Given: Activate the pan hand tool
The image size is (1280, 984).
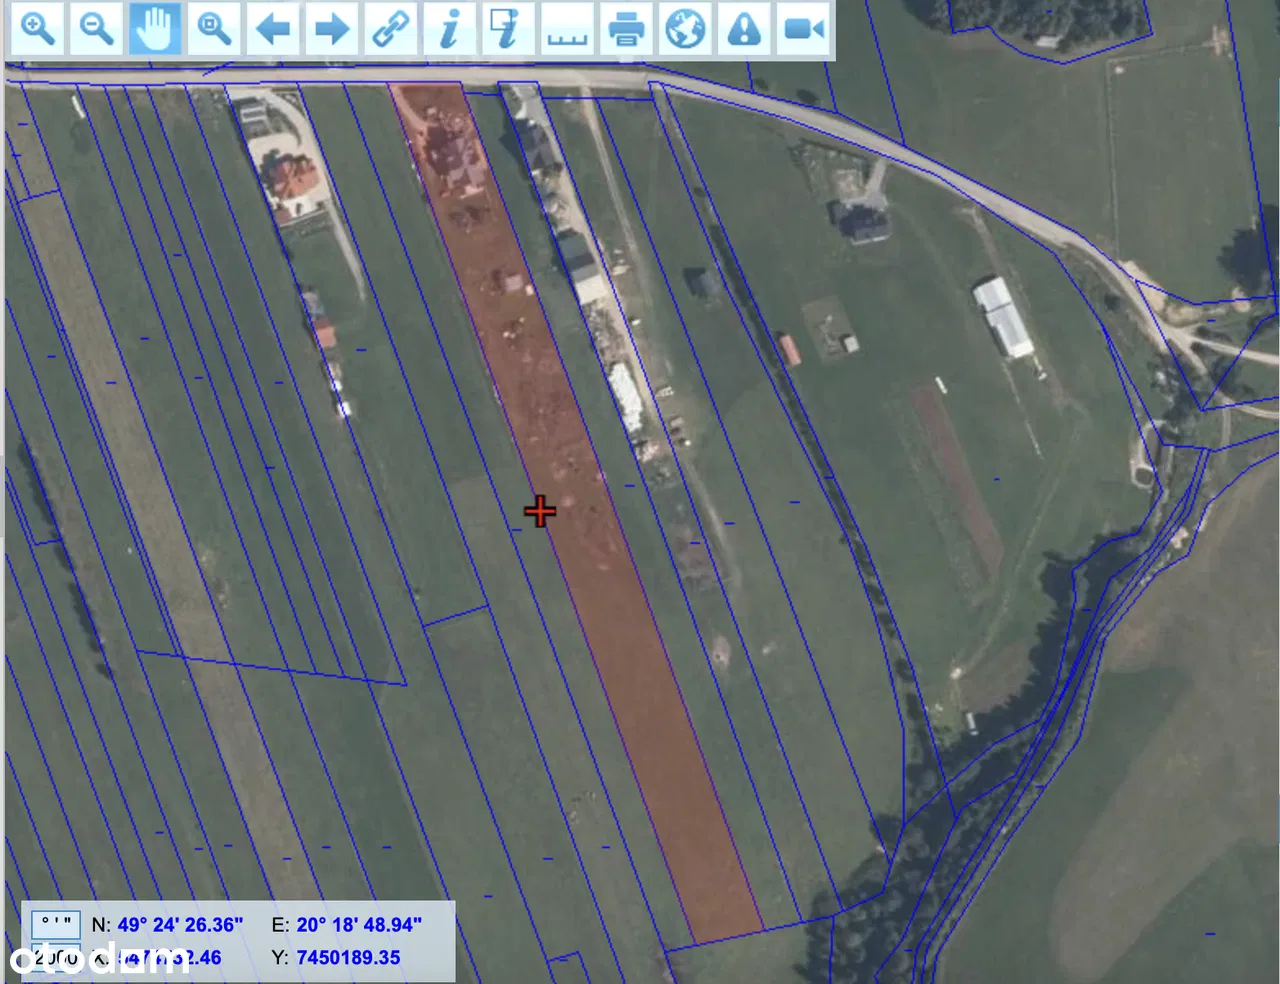Looking at the screenshot, I should pos(155,29).
